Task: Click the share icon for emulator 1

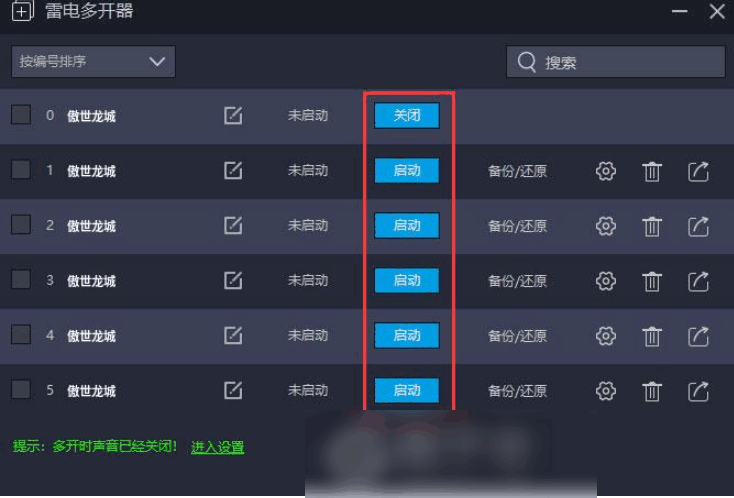Action: click(x=698, y=171)
